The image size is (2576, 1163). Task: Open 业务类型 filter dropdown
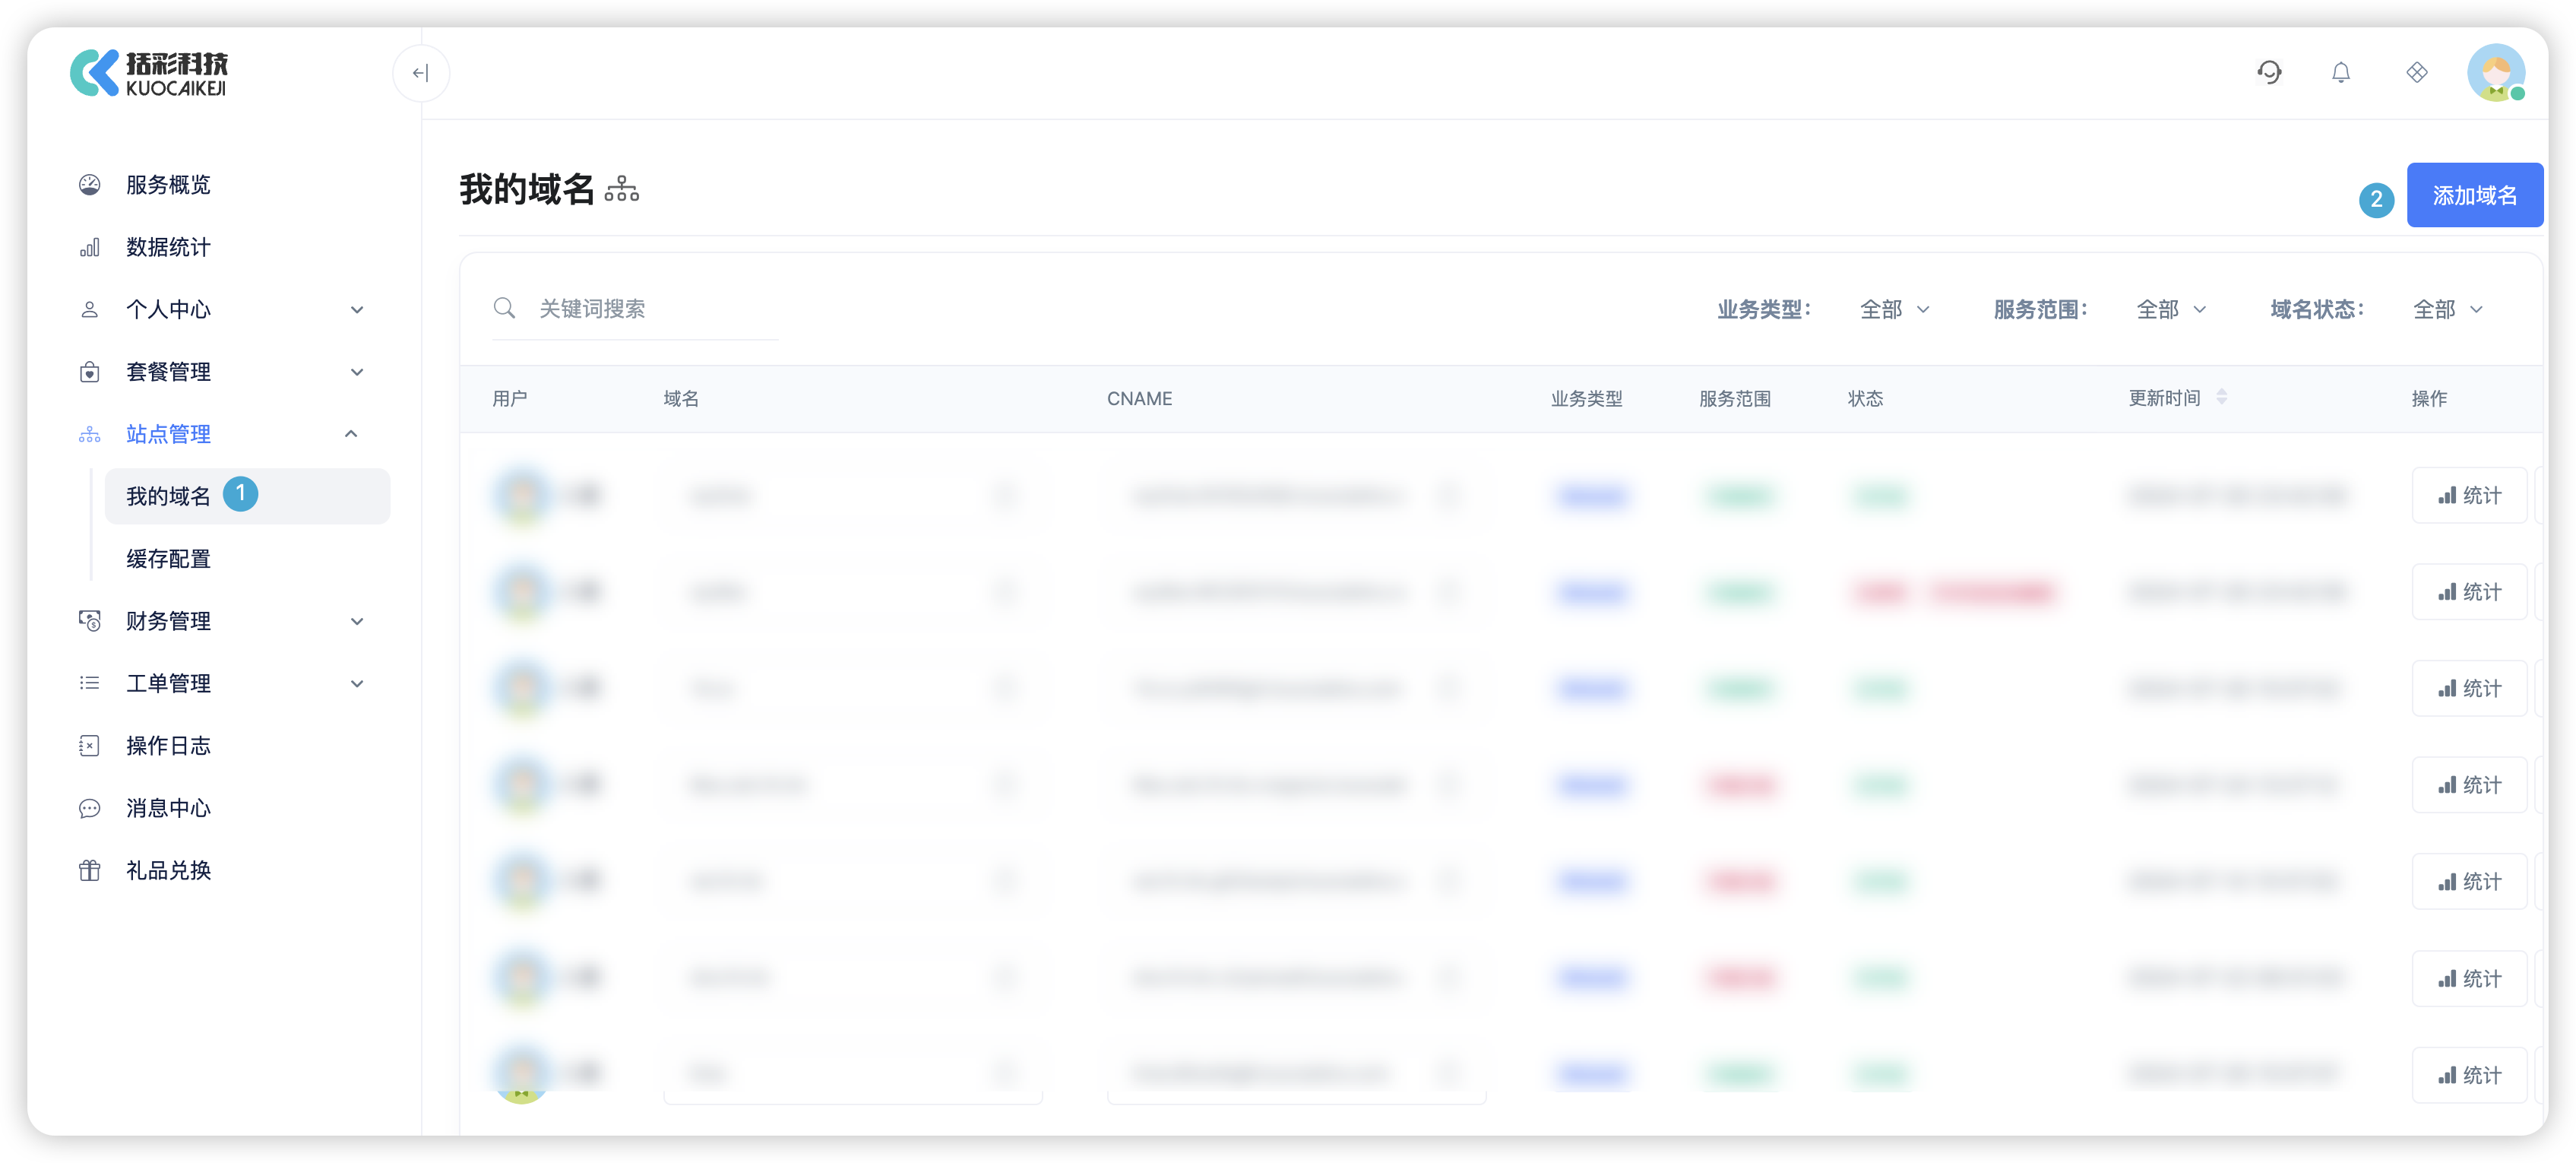coord(1894,310)
